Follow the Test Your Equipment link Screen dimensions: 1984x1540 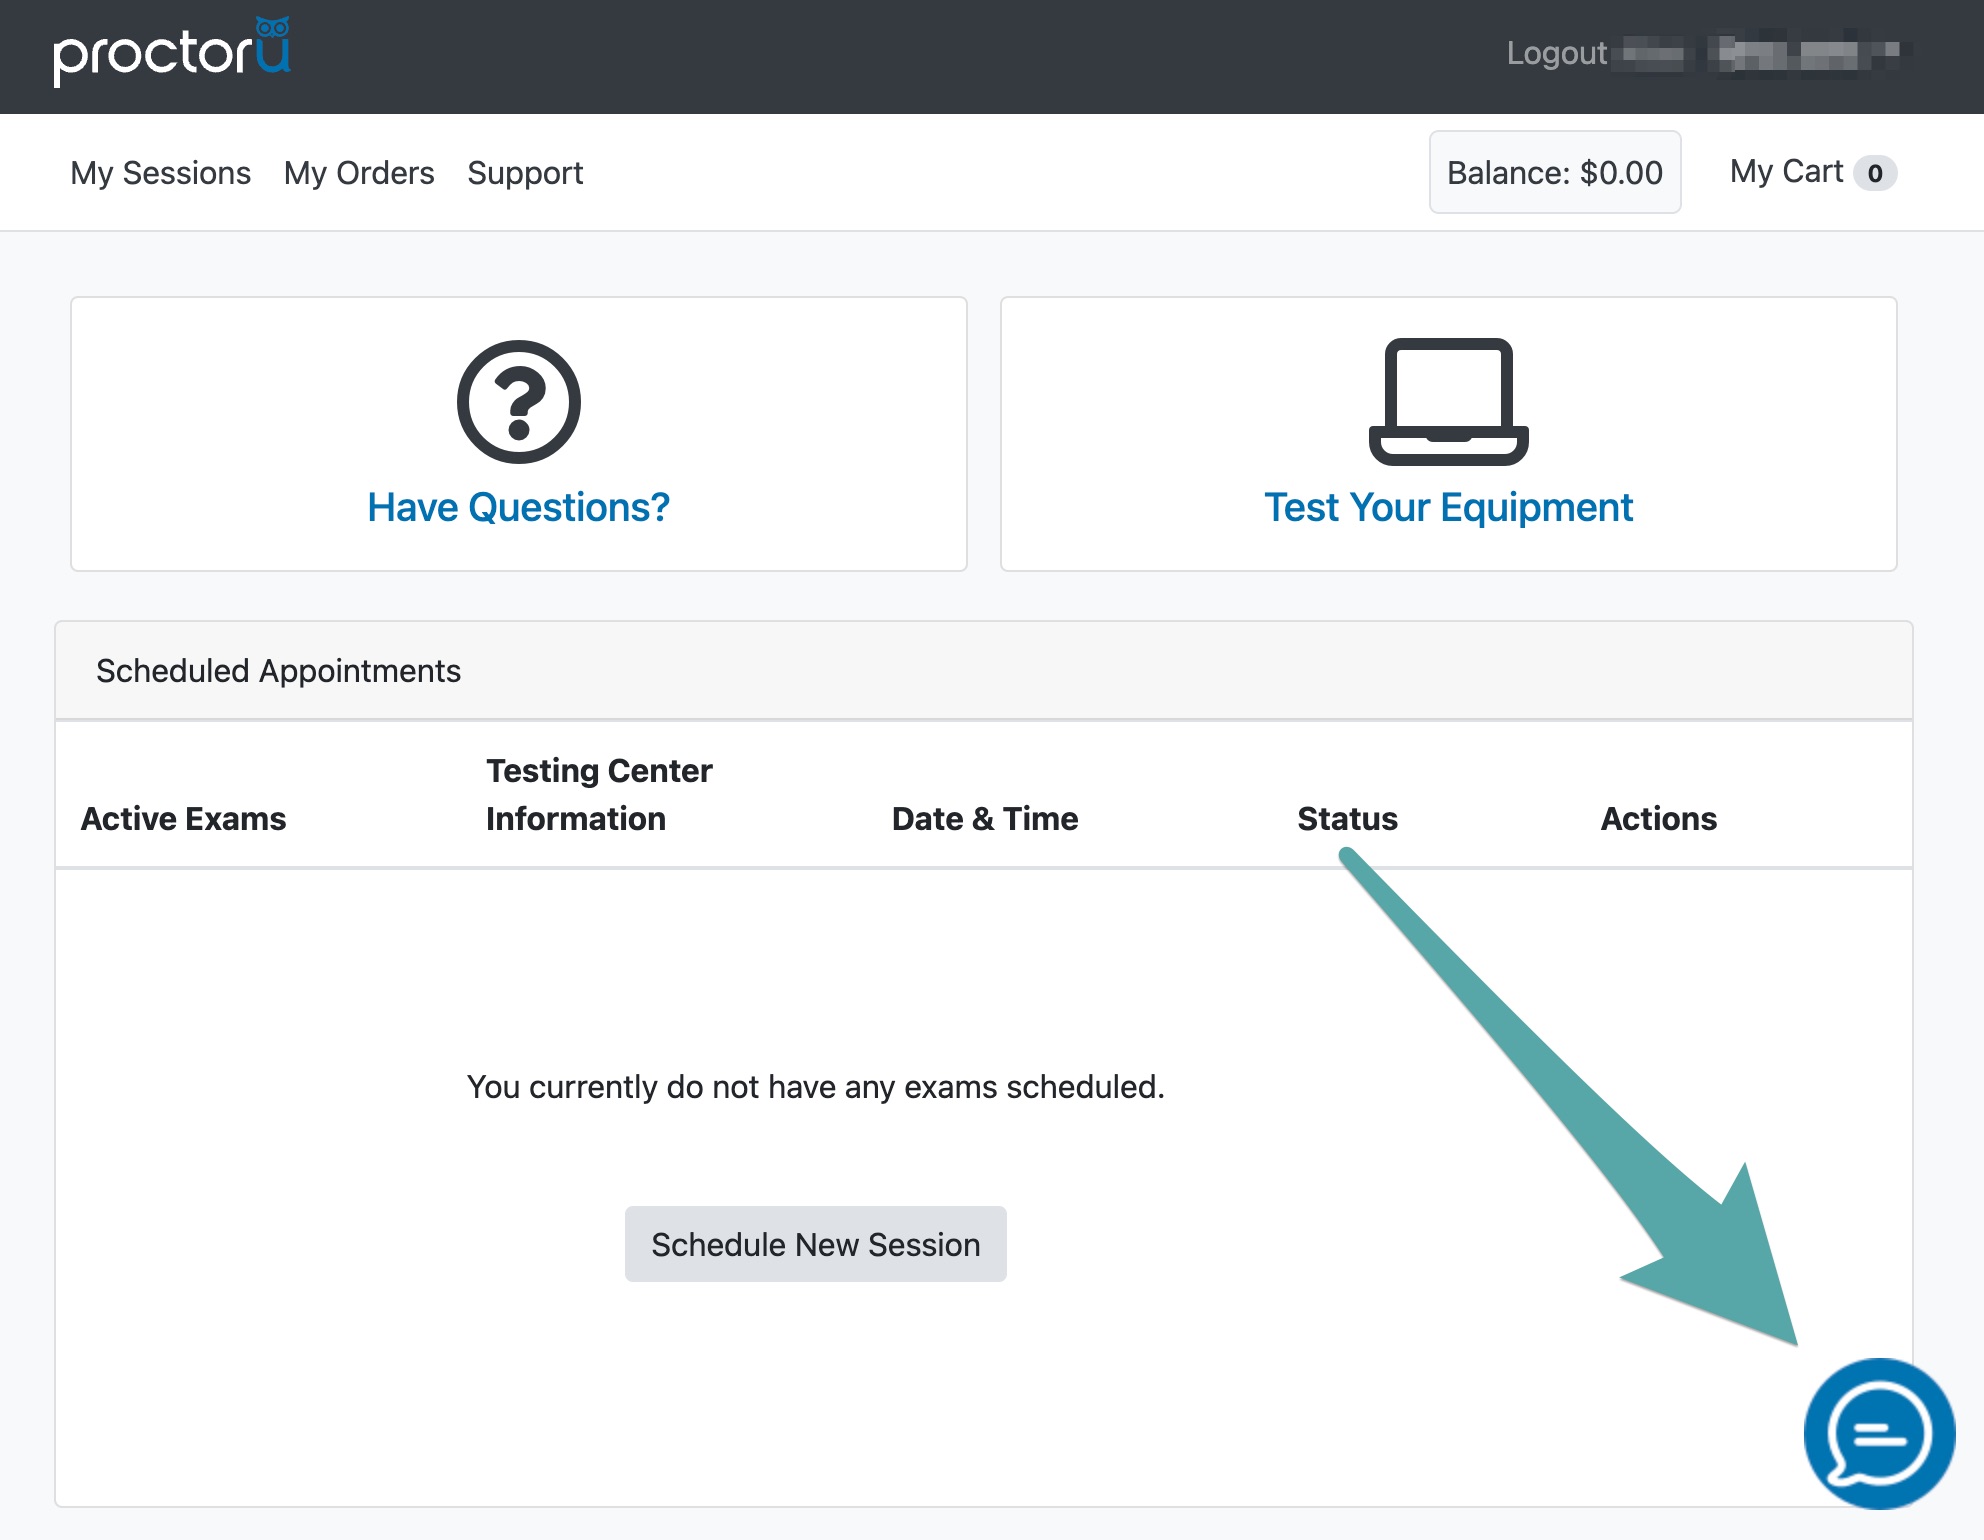pyautogui.click(x=1448, y=508)
